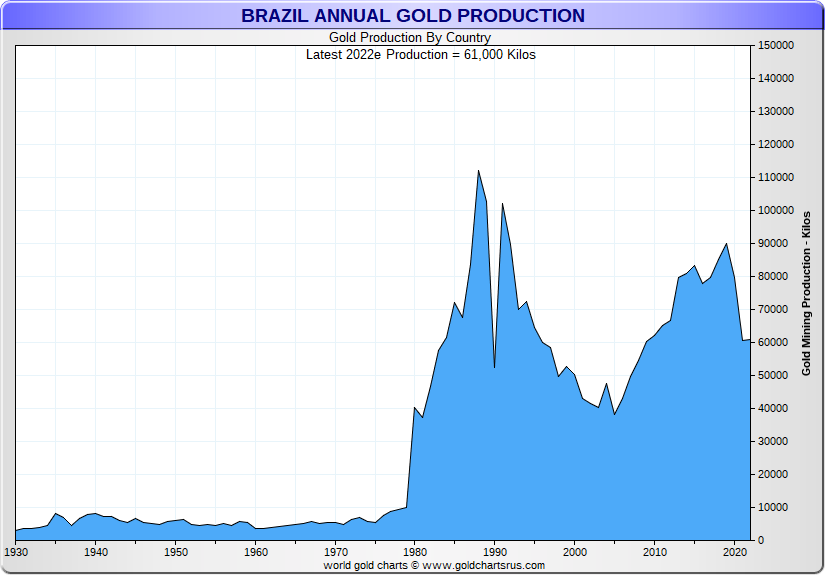This screenshot has height=575, width=825.
Task: Click the 2019 peak near 90000 kilos
Action: [x=726, y=244]
